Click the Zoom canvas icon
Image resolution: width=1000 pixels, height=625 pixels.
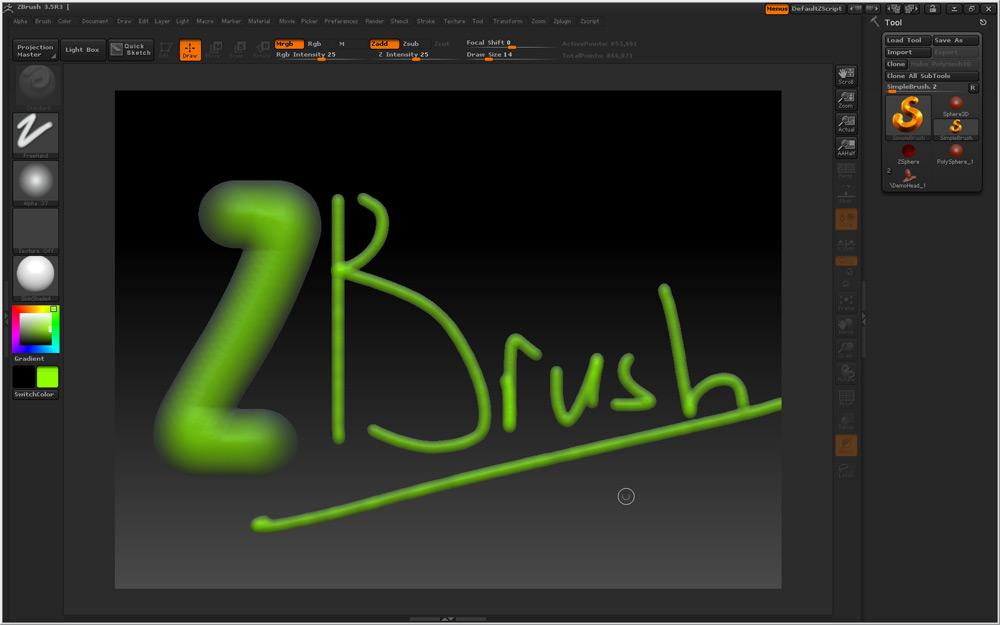click(846, 99)
